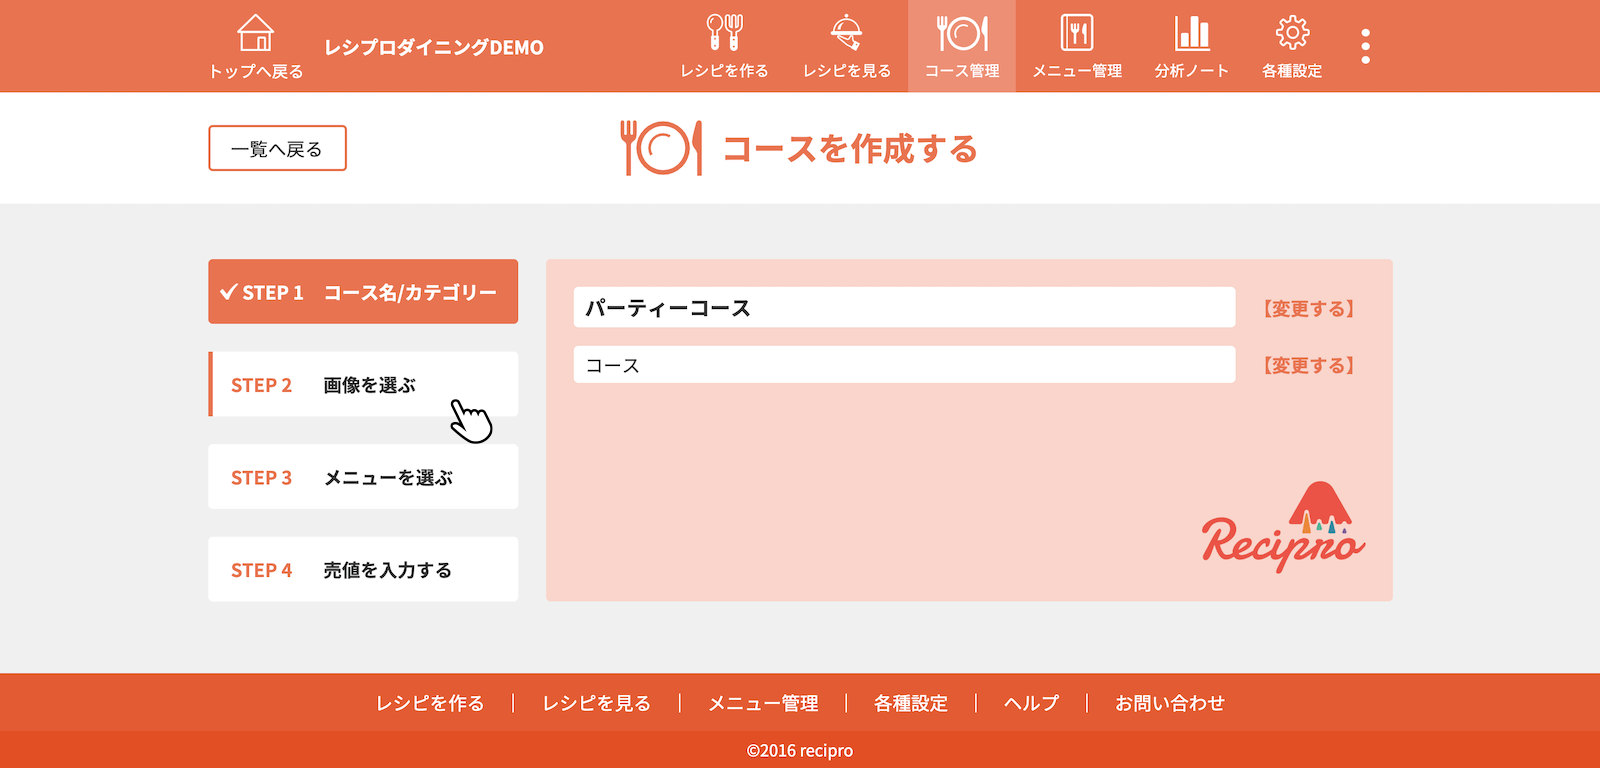Open the ヘルプ link in footer
This screenshot has width=1600, height=768.
1031,703
